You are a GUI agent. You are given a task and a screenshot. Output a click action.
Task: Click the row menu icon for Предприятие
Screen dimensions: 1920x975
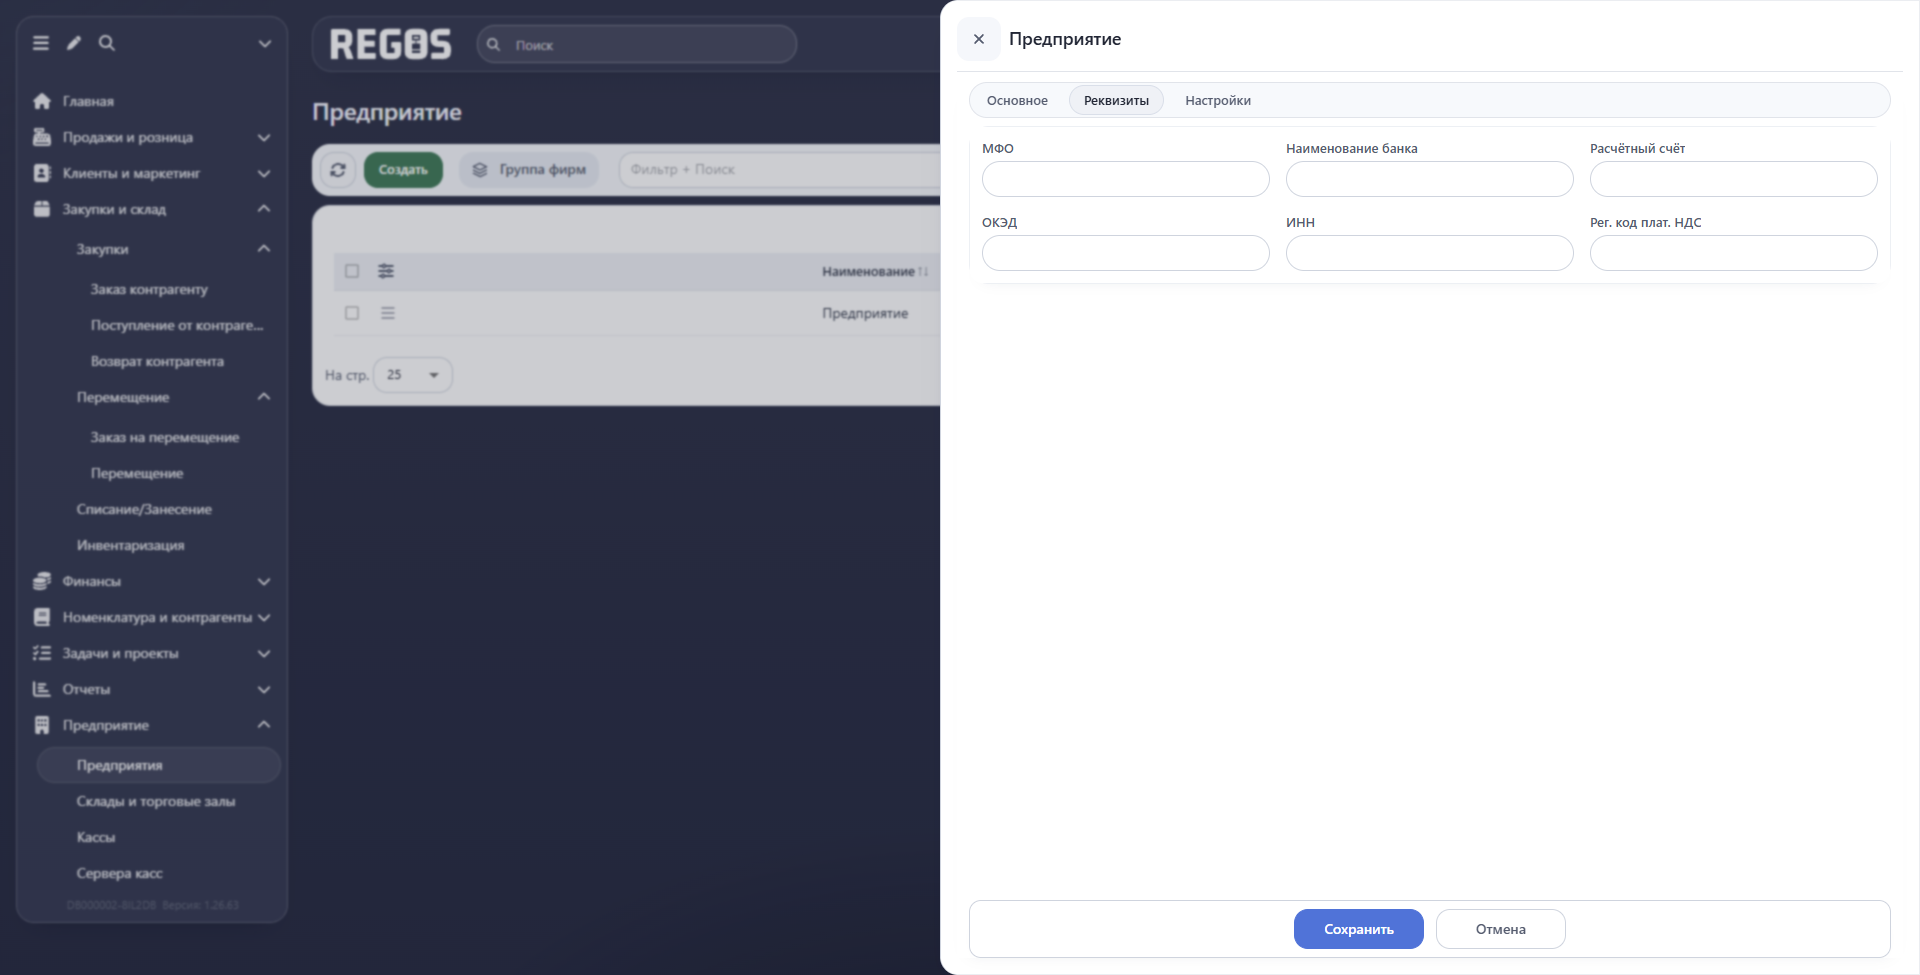(x=388, y=313)
